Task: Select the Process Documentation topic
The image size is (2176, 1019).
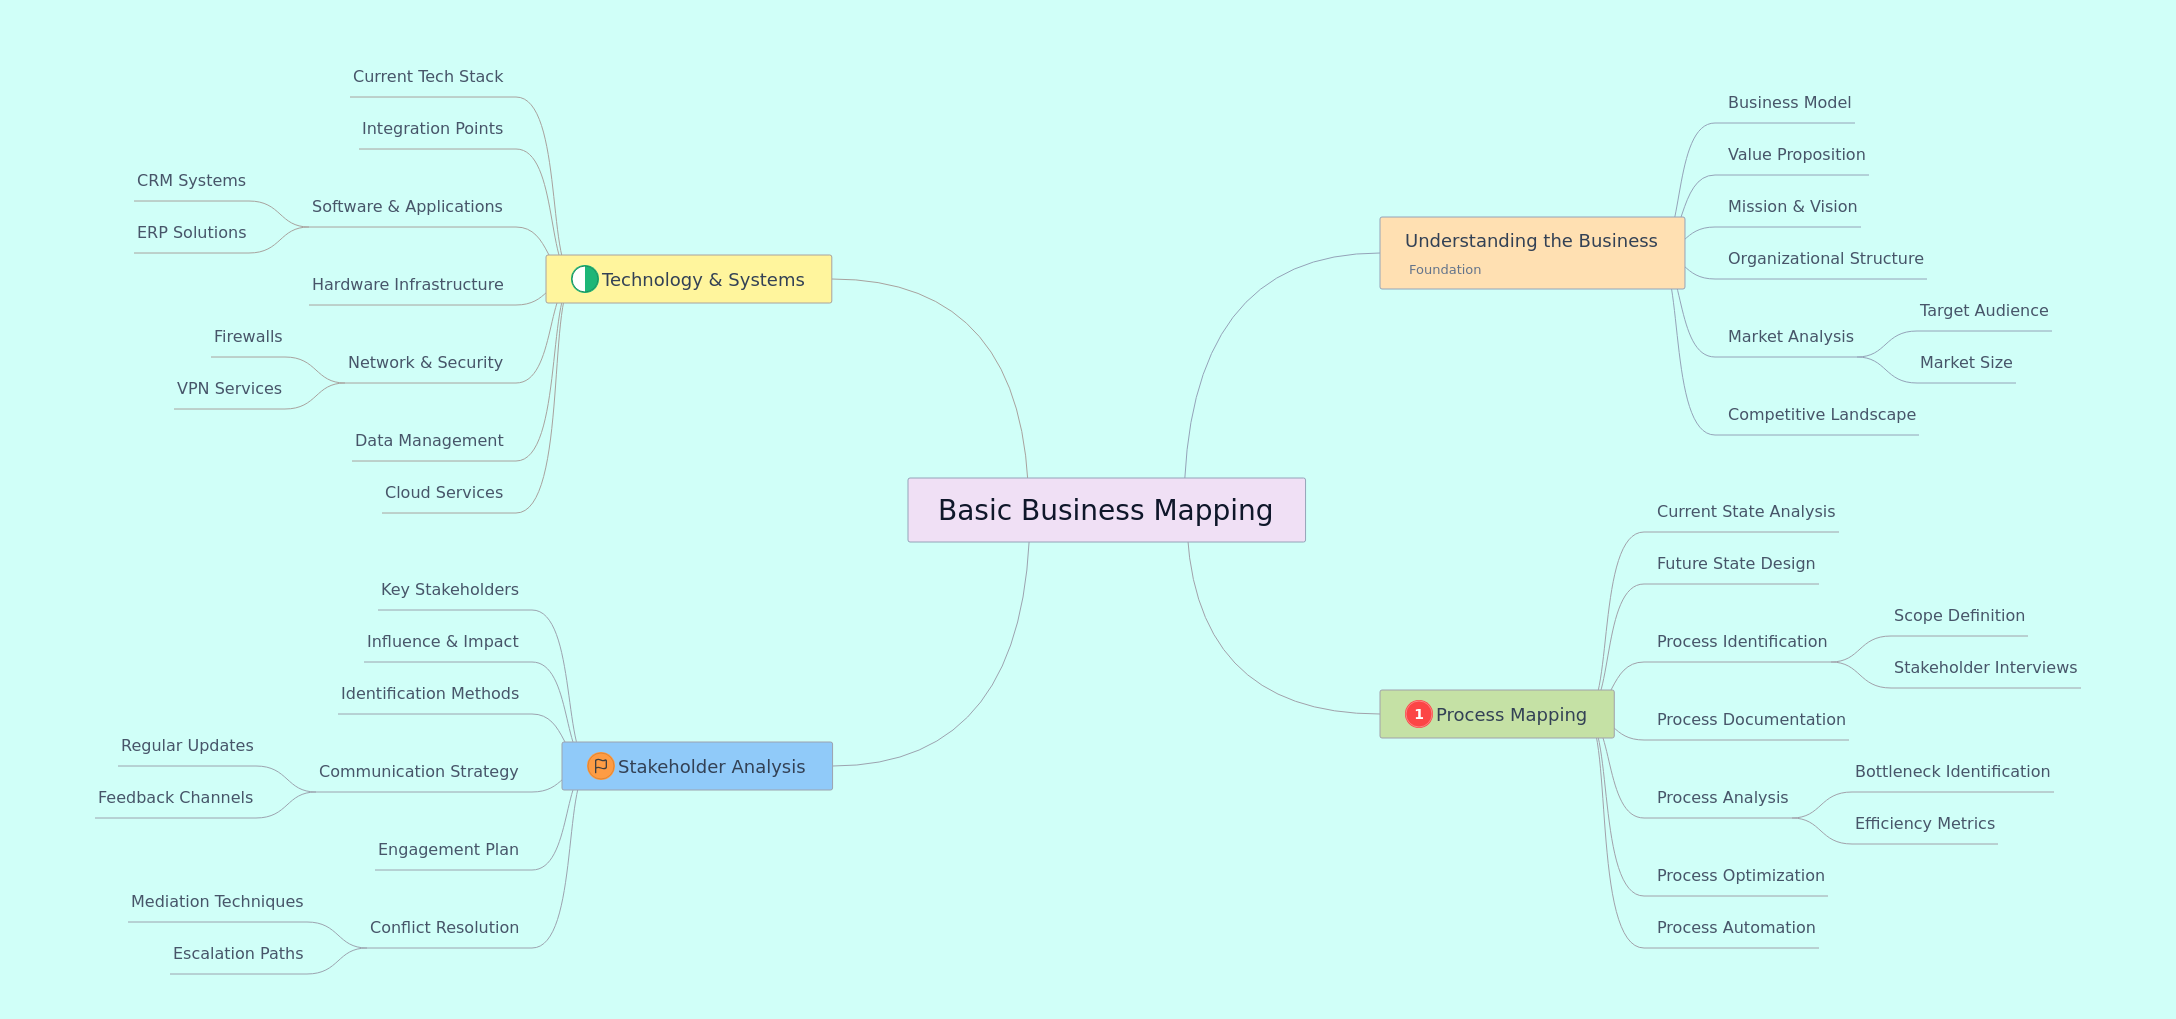Action: point(1751,720)
